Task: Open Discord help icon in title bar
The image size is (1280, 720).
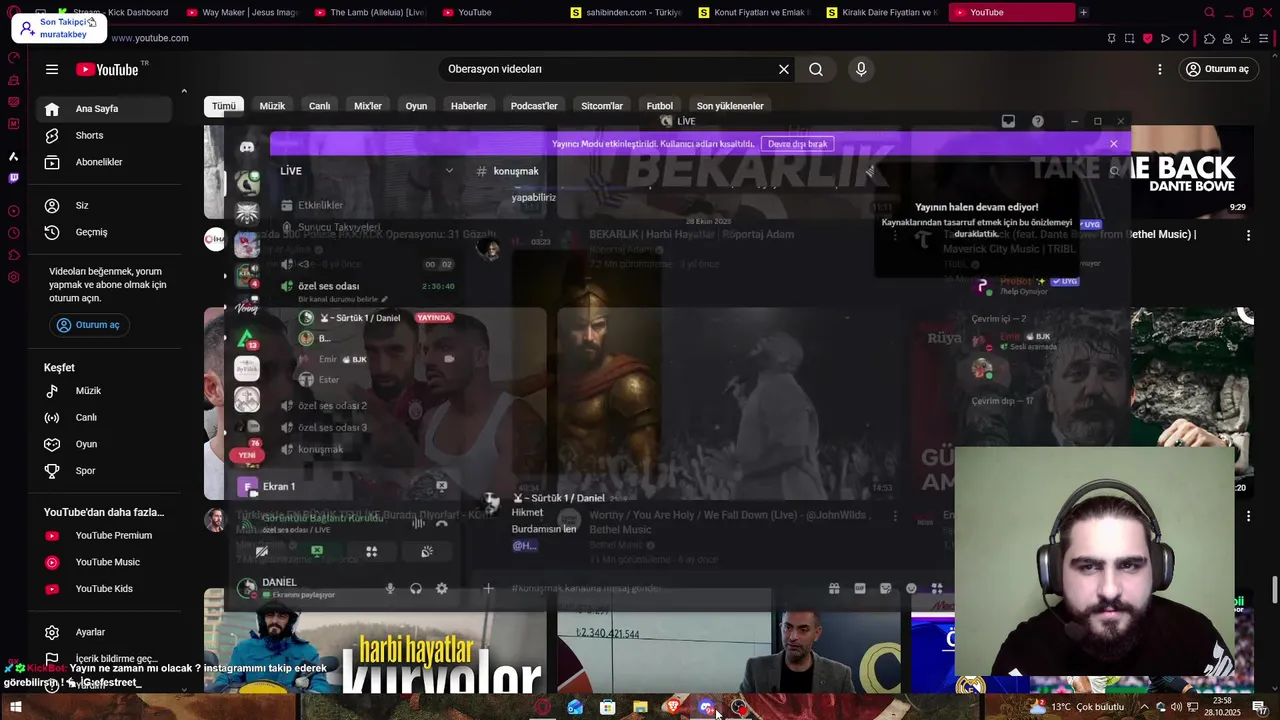Action: tap(1038, 121)
